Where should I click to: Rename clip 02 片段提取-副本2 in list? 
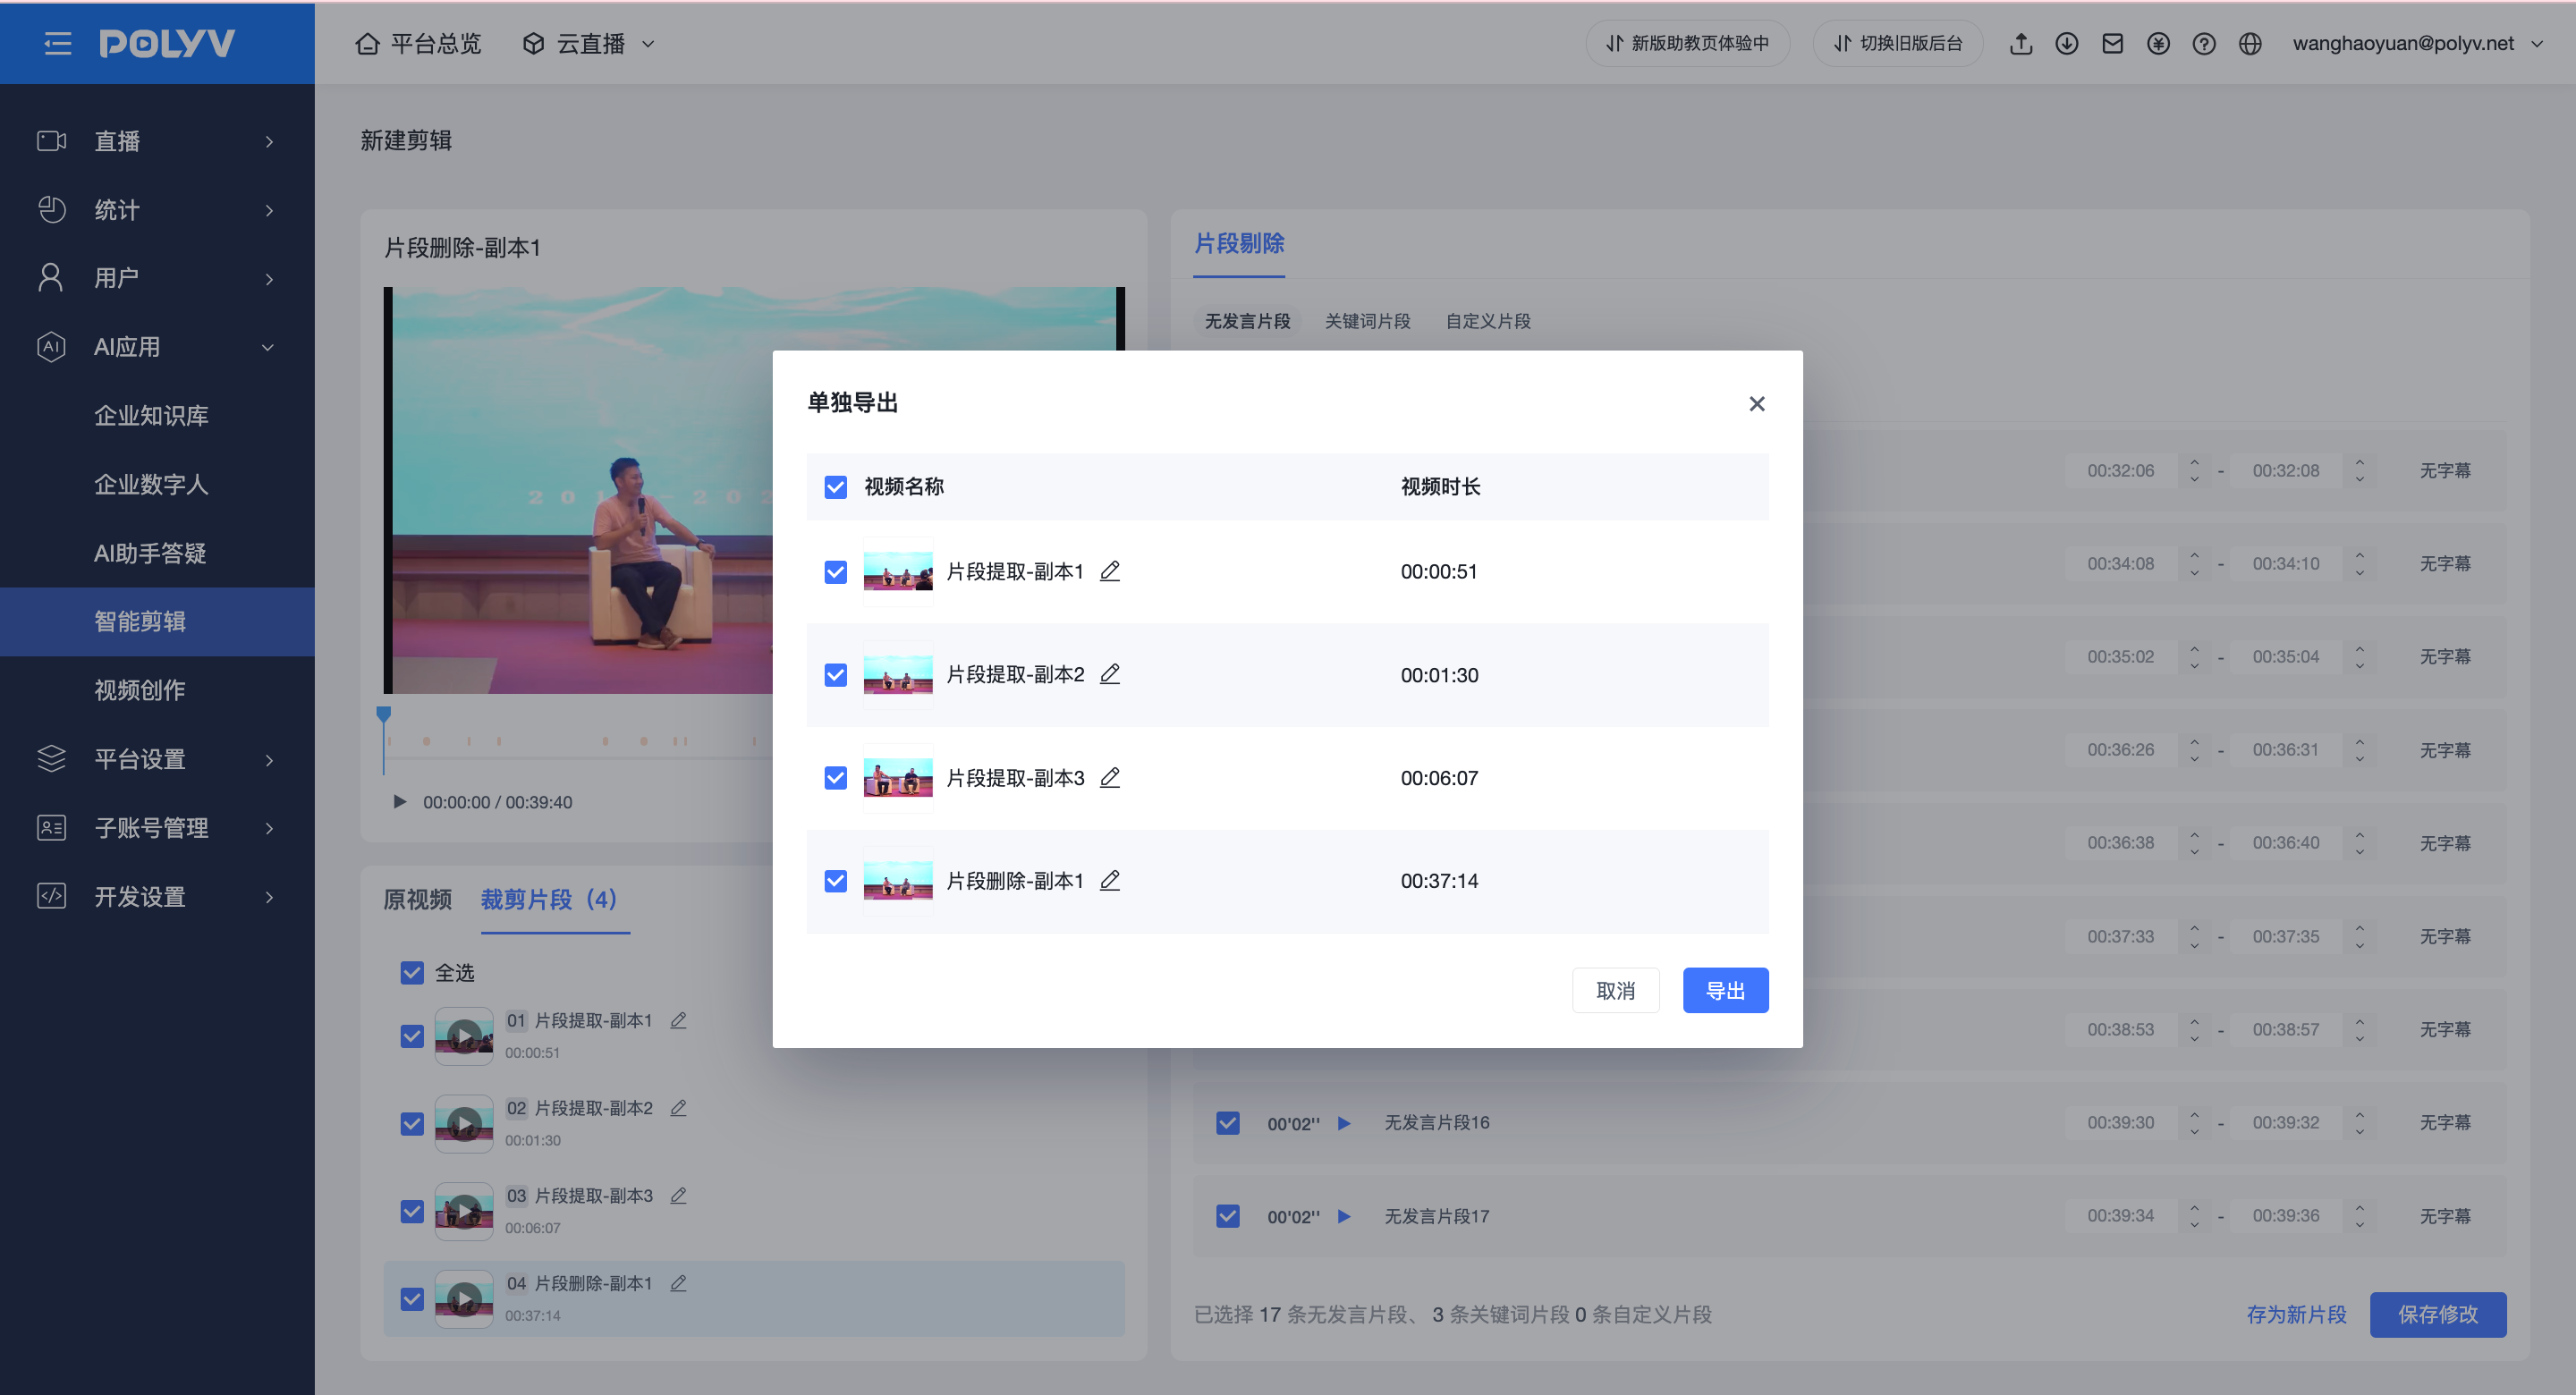click(x=679, y=1107)
